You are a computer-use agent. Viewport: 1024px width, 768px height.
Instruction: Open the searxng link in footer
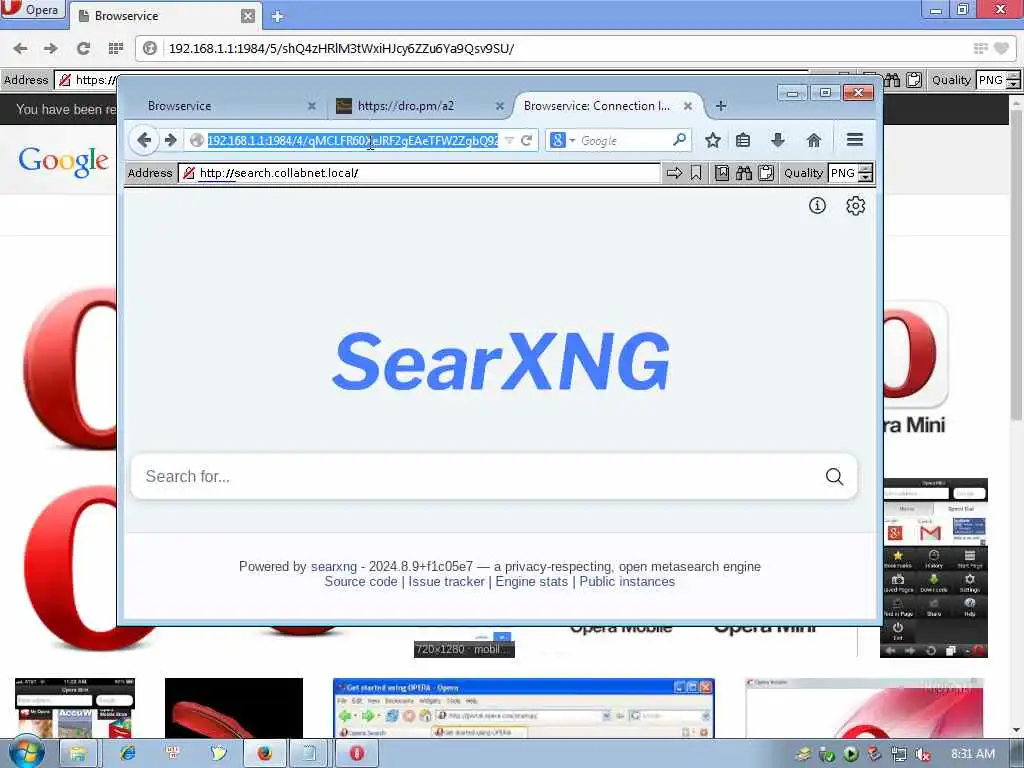334,566
